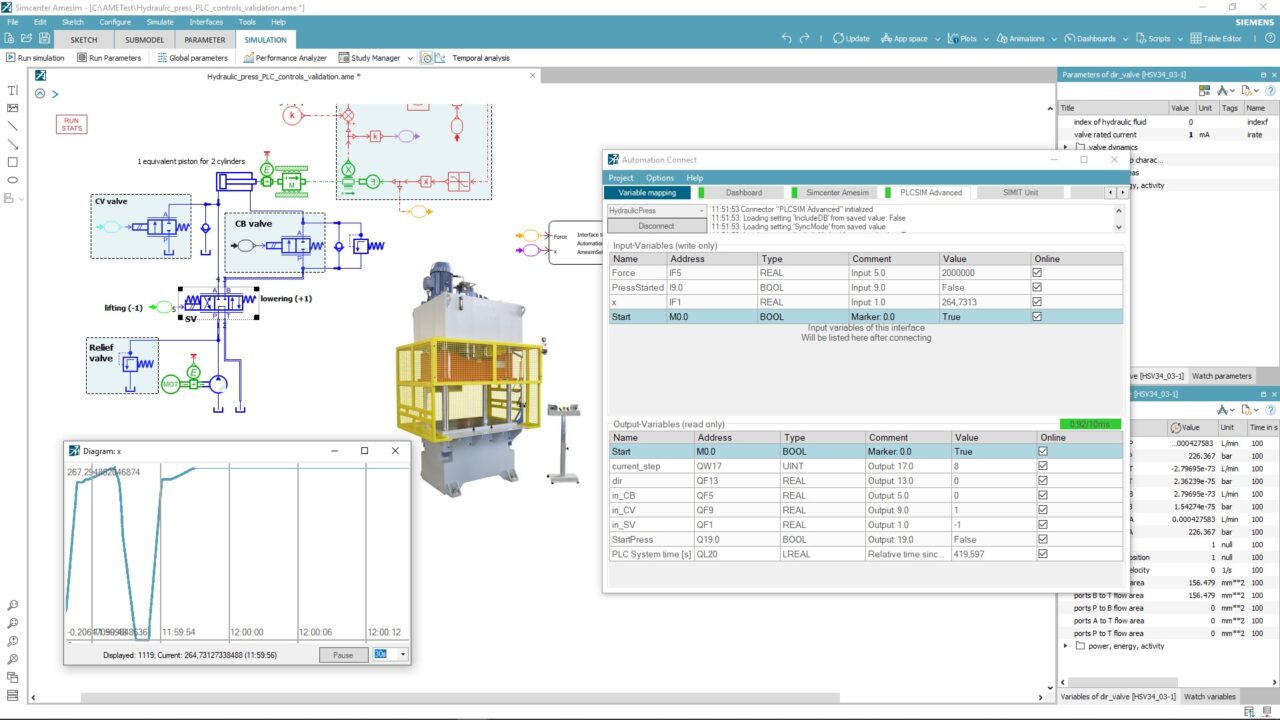Click Pause in the Diagram window
The height and width of the screenshot is (720, 1280).
(343, 655)
